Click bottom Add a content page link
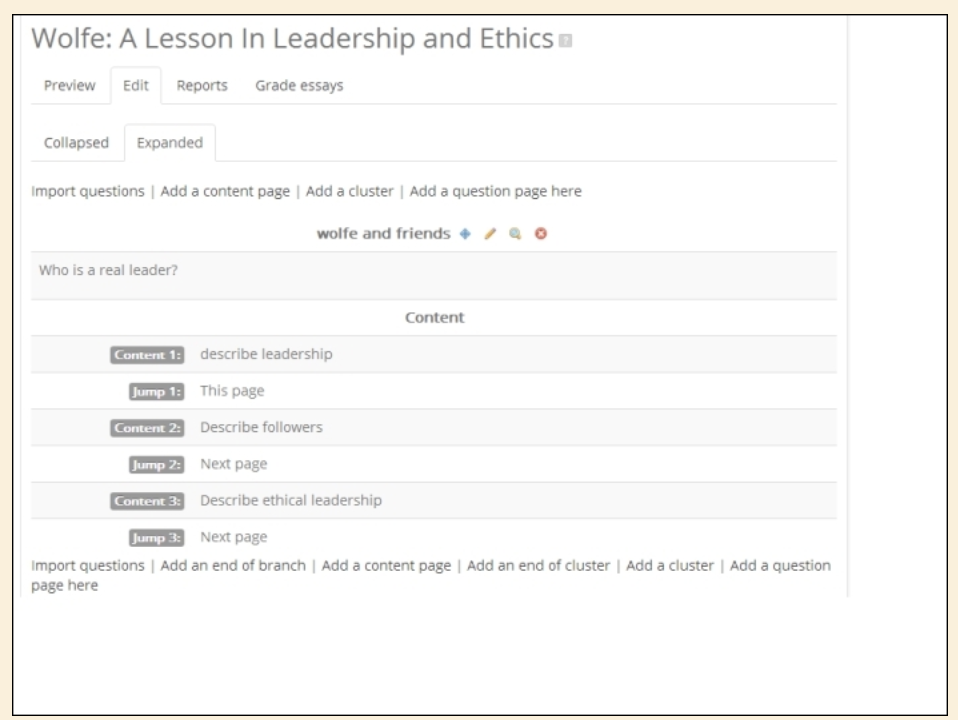The height and width of the screenshot is (720, 958). [386, 565]
